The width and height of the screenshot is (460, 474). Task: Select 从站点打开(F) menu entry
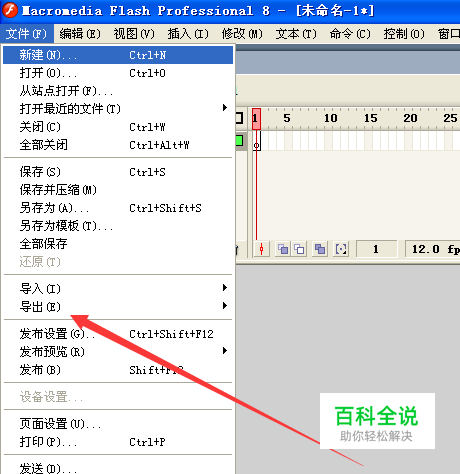(118, 91)
